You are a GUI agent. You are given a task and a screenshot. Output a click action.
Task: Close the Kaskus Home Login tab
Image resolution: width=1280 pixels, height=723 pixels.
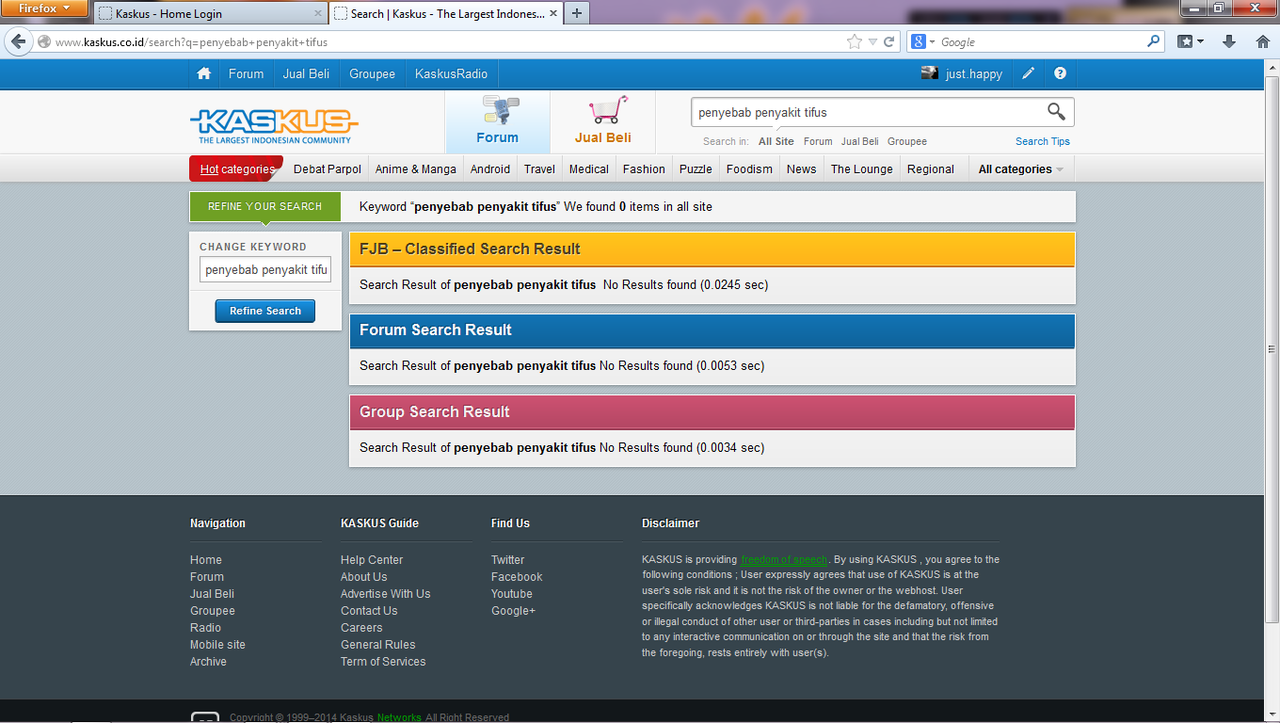point(318,14)
